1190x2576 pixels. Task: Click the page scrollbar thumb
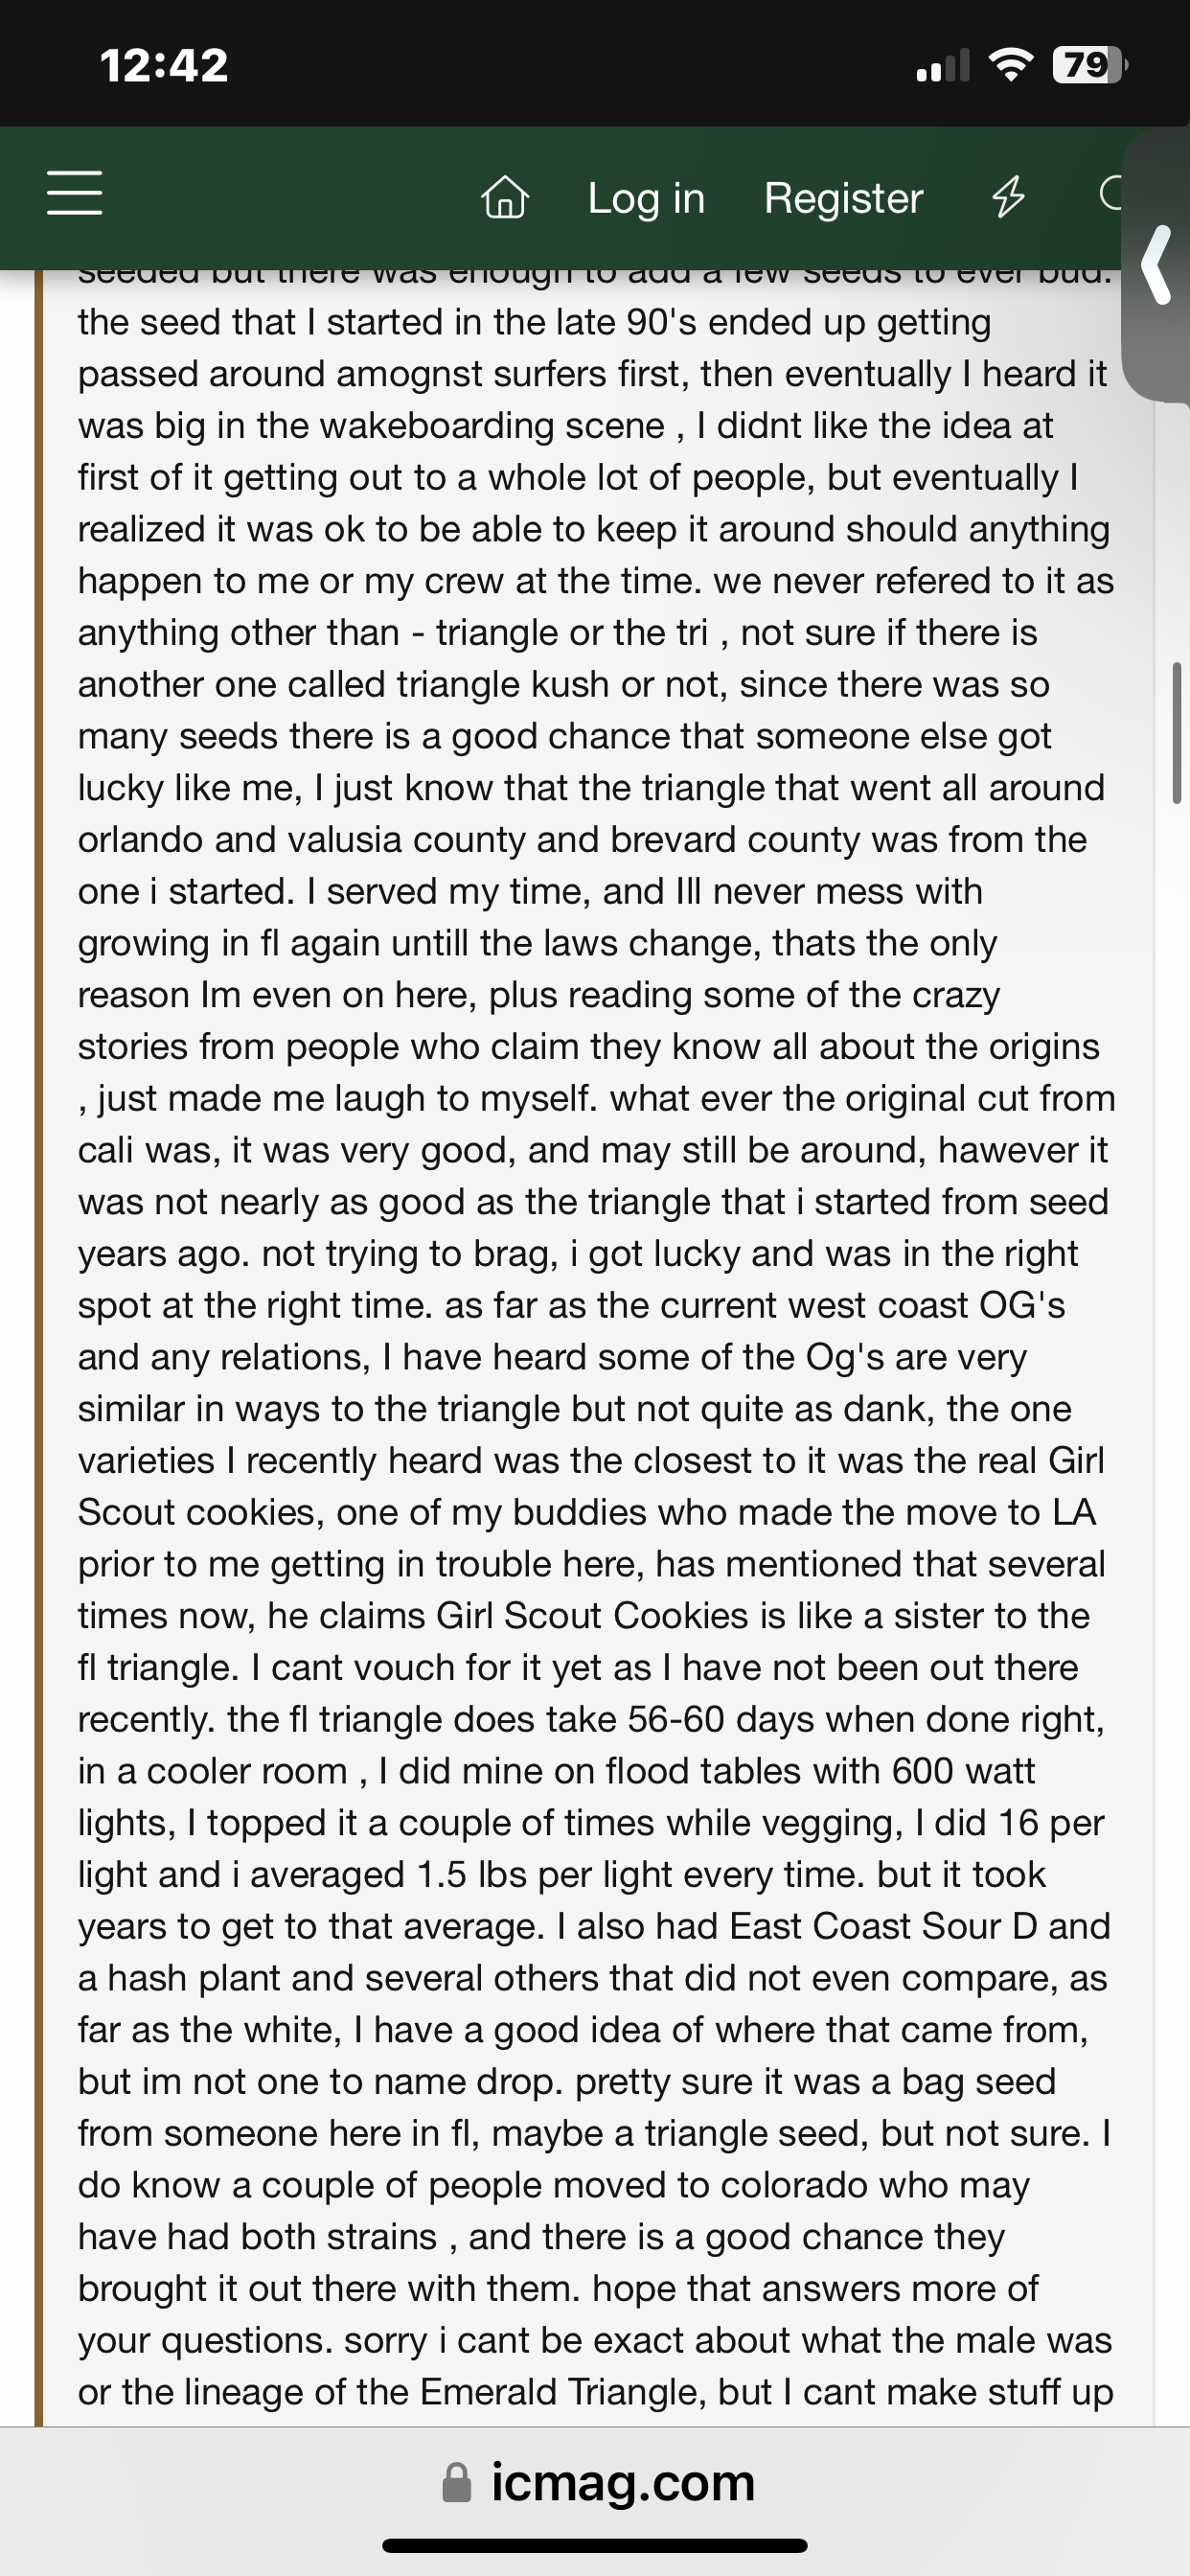1178,732
